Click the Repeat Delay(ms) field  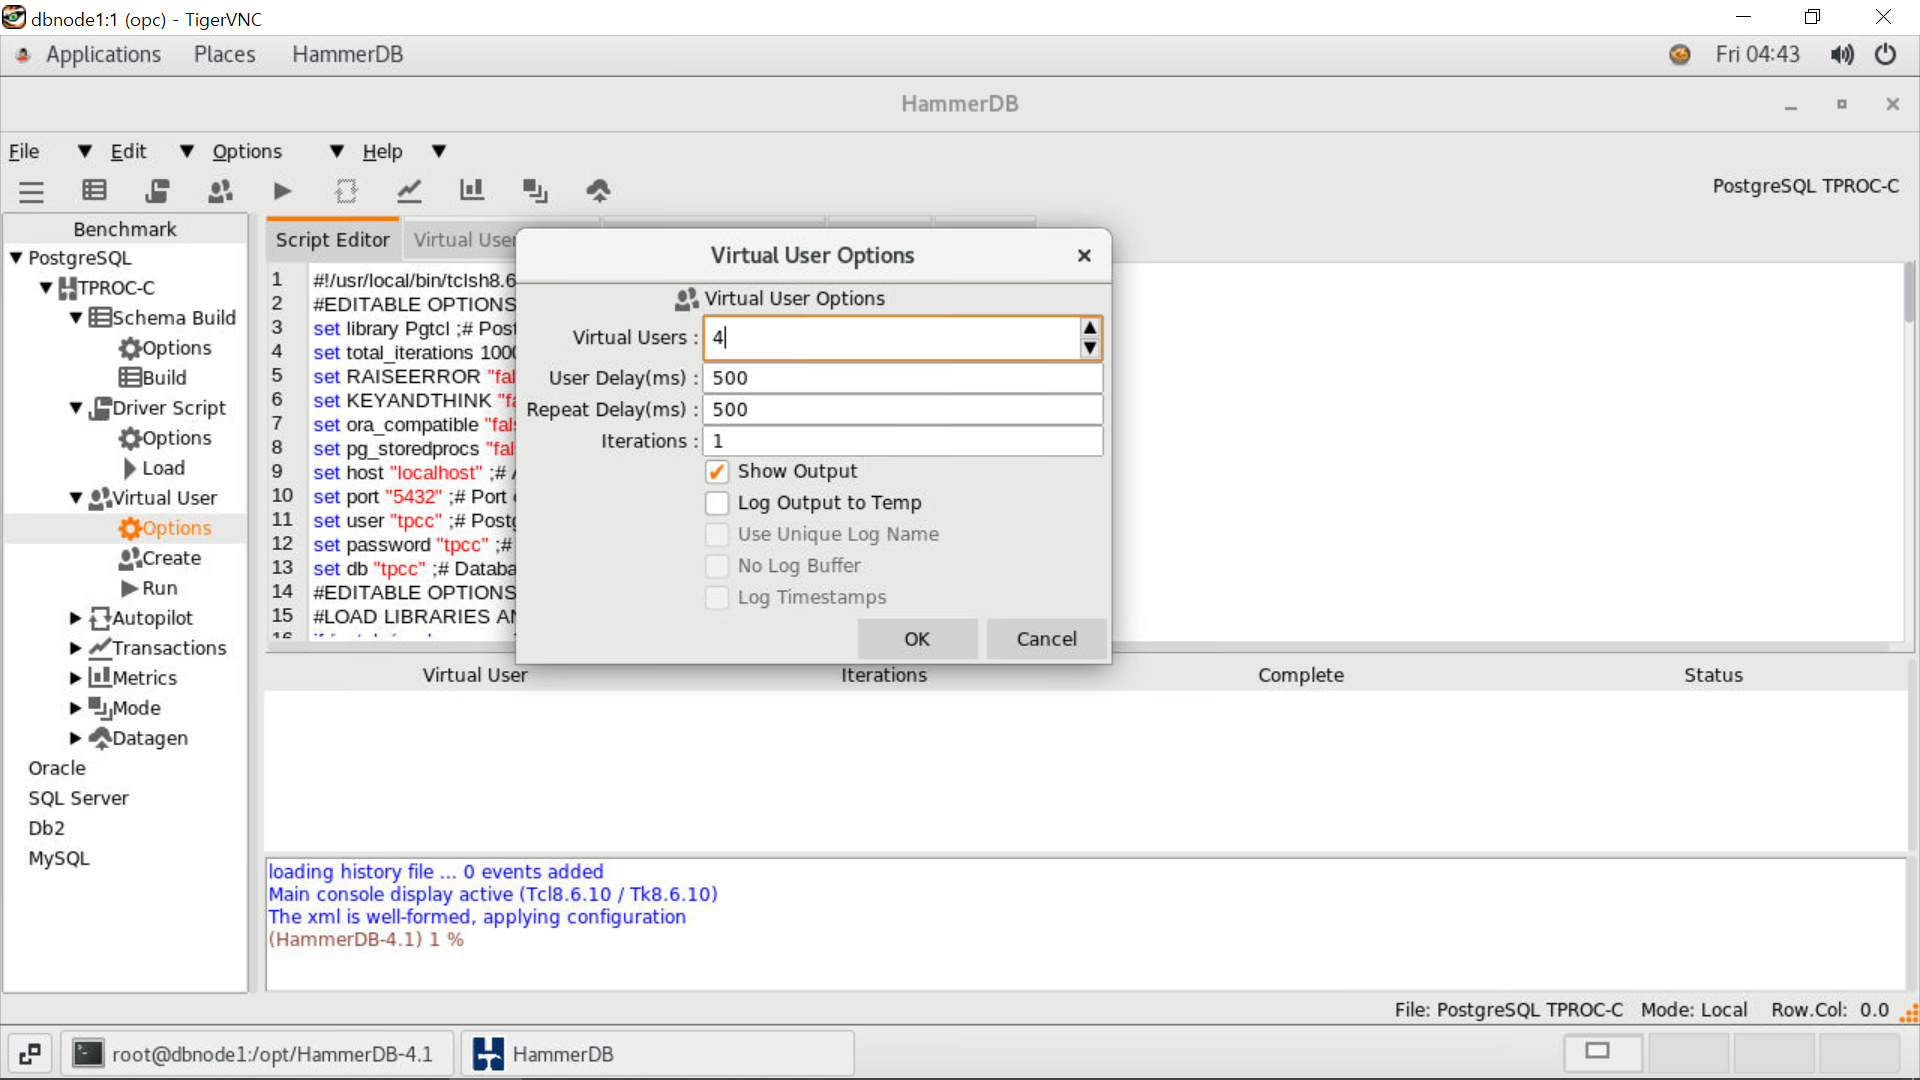(903, 410)
